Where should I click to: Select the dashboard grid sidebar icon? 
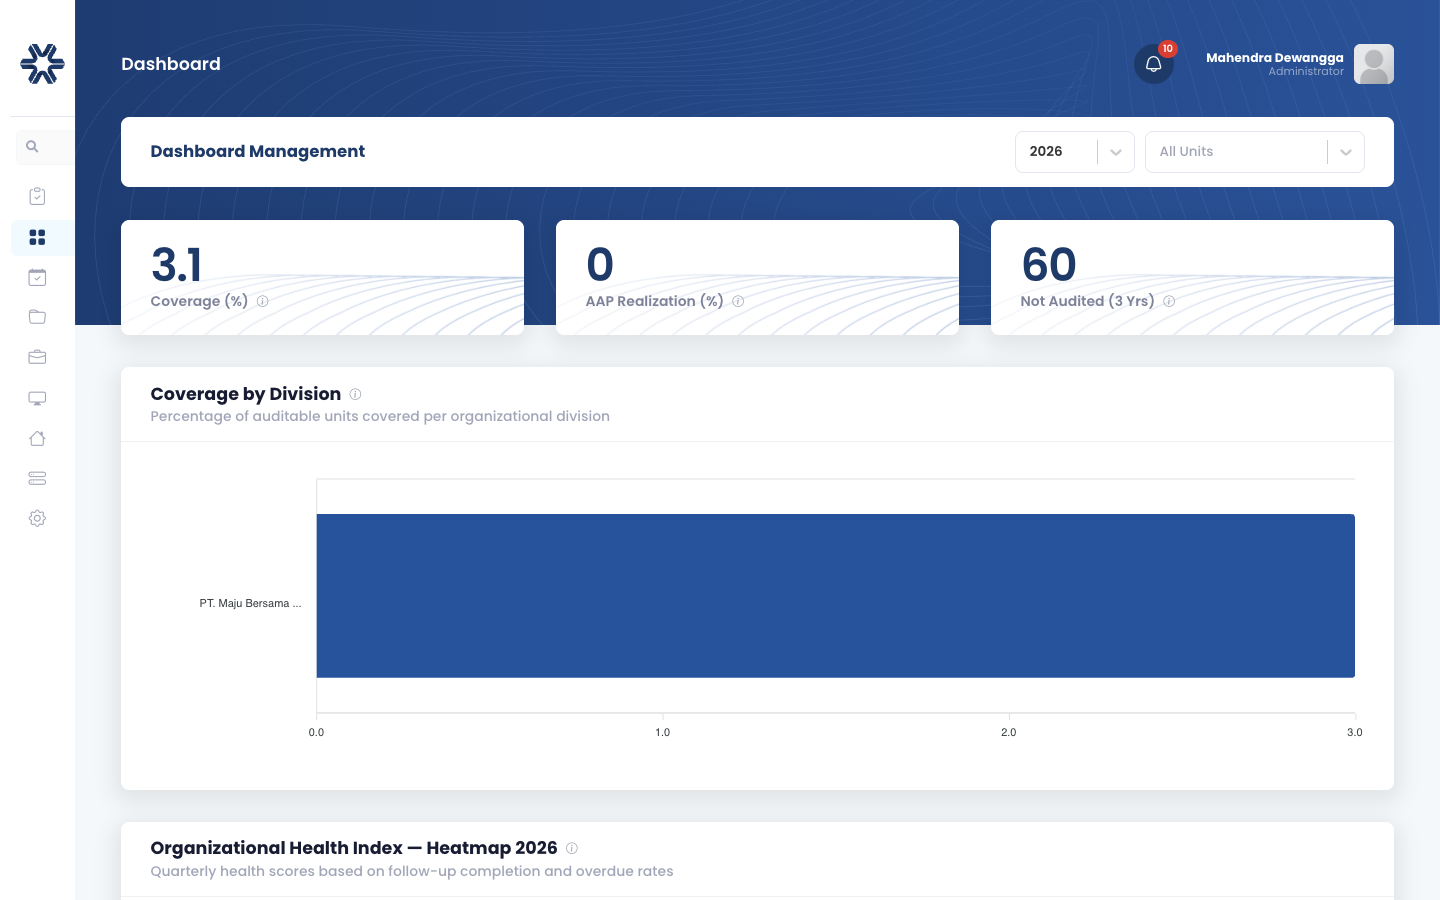point(37,237)
